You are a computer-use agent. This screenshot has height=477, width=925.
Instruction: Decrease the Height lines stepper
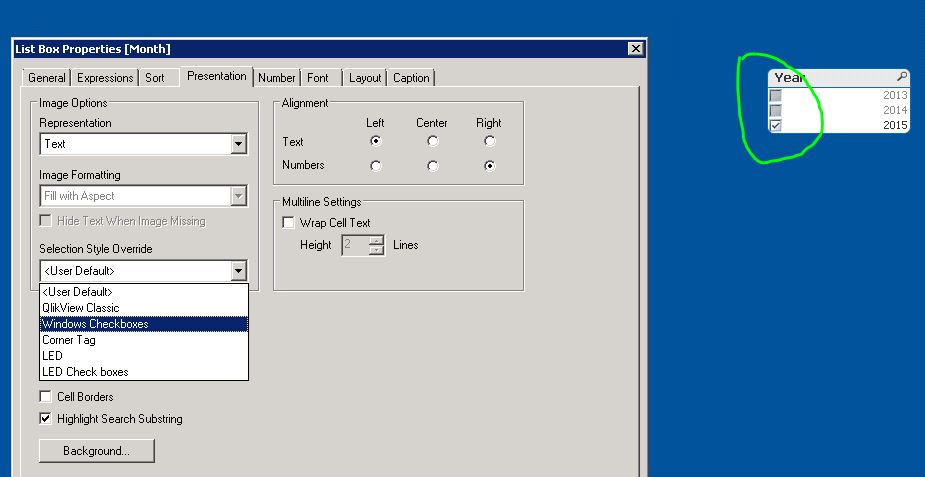377,251
